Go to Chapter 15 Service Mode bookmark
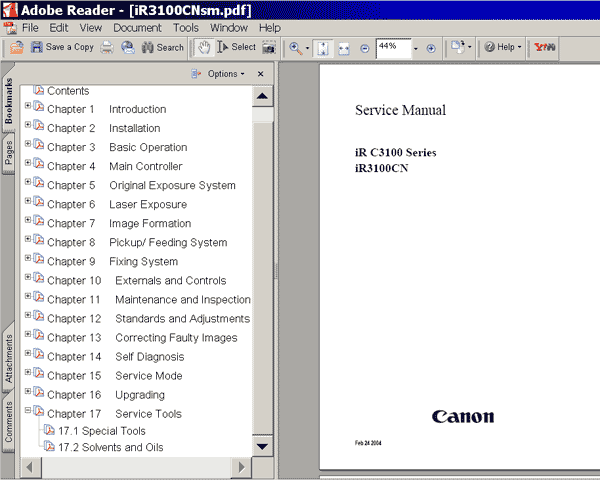 pos(114,376)
